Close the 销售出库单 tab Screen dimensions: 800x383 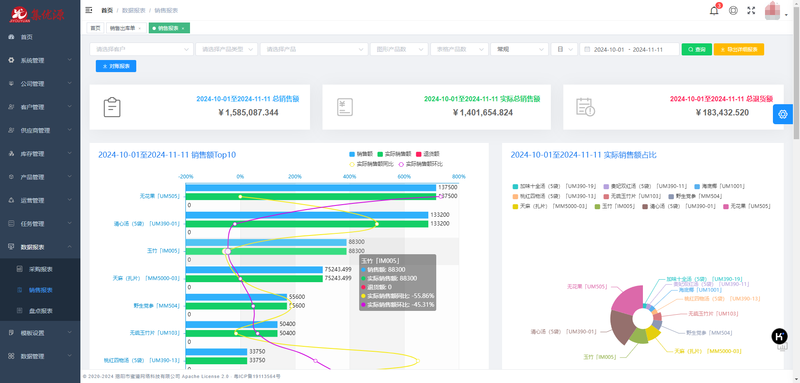(x=140, y=28)
